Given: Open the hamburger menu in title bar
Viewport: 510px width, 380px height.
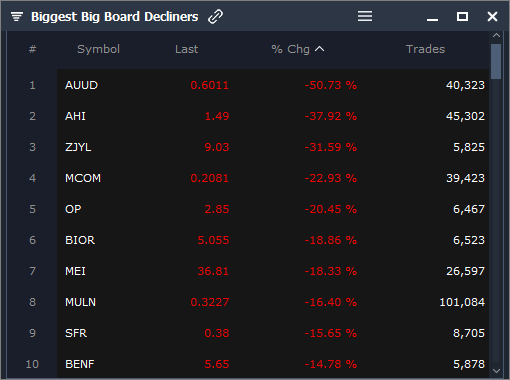Looking at the screenshot, I should 365,16.
